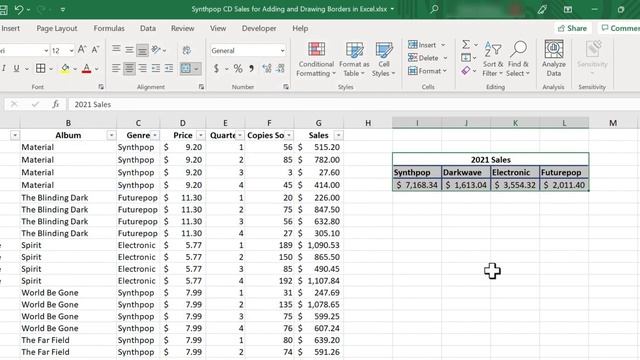Open the Genre column filter dropdown

[x=155, y=135]
